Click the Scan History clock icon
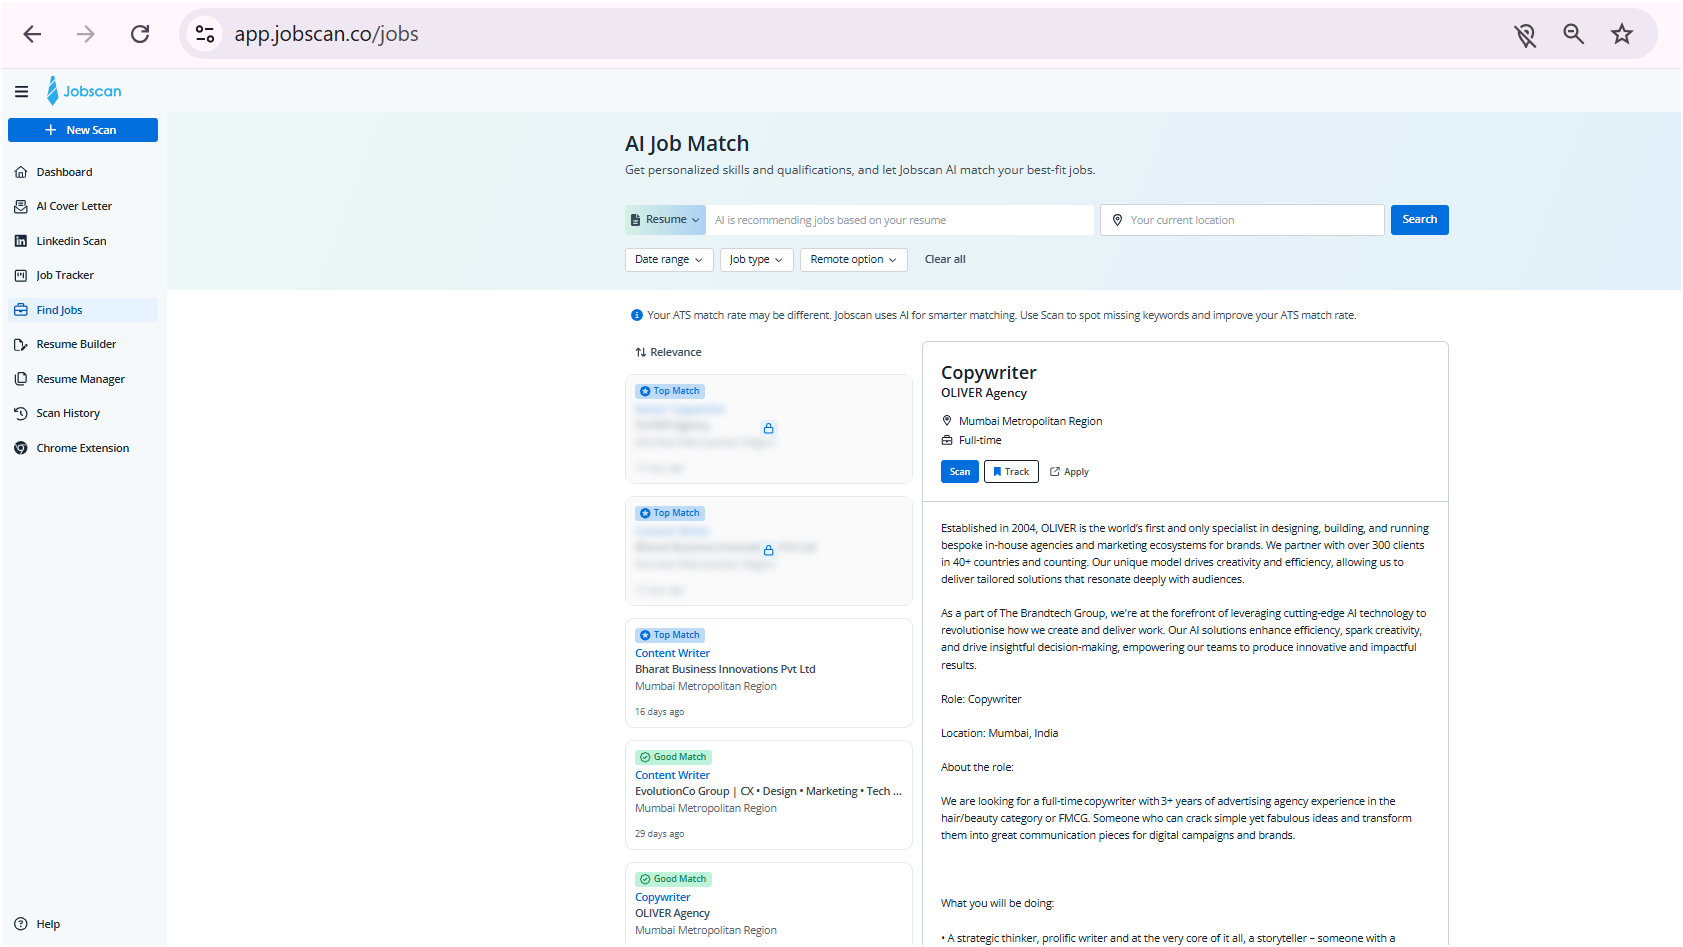This screenshot has height=947, width=1683. 21,413
